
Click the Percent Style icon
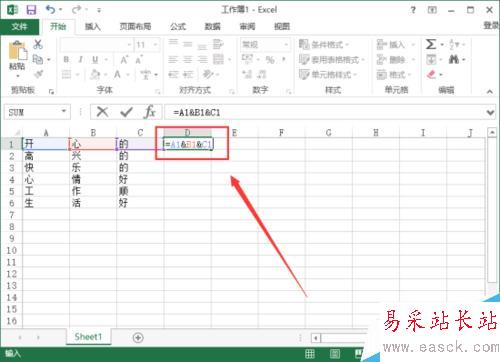[270, 60]
